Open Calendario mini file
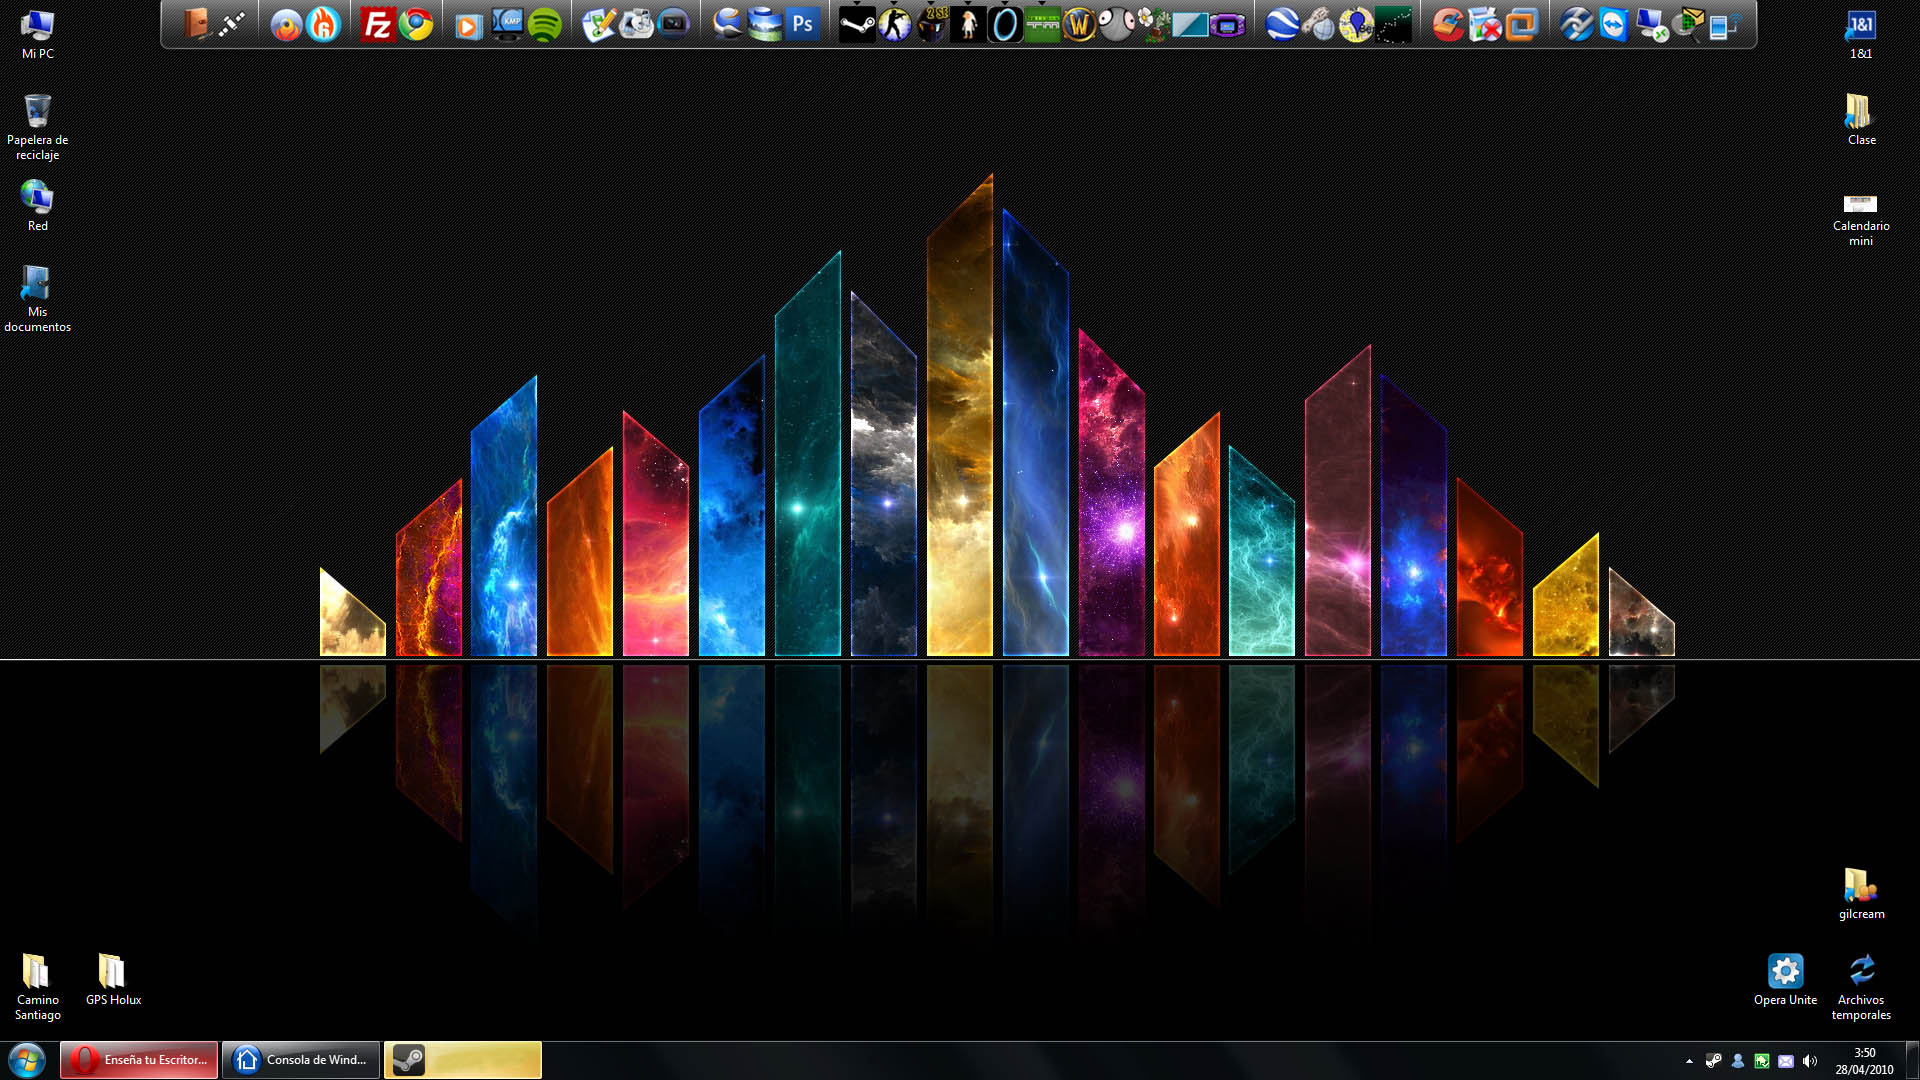Screen dimensions: 1920x1080 1861,219
